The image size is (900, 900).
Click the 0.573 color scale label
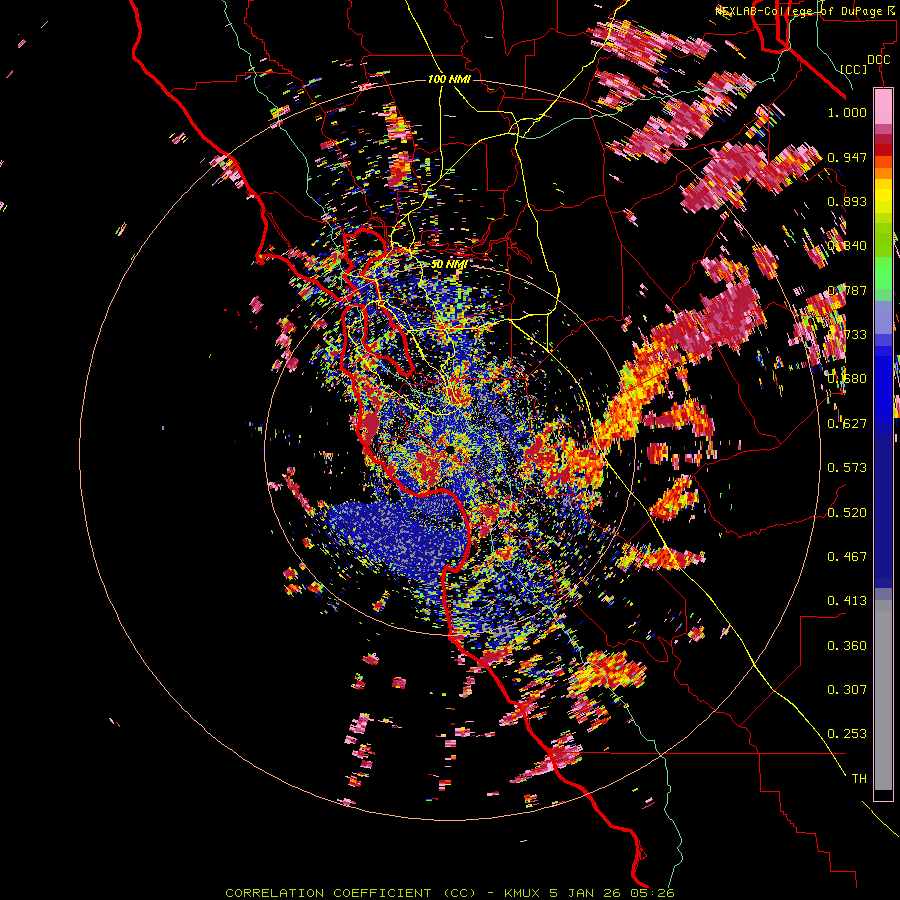pyautogui.click(x=847, y=467)
